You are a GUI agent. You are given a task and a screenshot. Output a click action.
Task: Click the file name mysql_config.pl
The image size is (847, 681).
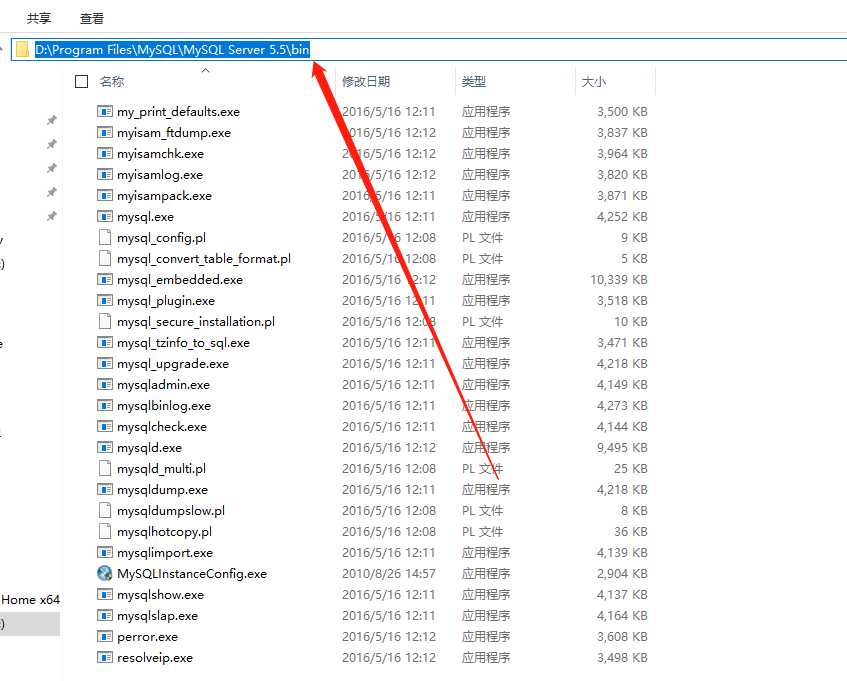pyautogui.click(x=162, y=238)
